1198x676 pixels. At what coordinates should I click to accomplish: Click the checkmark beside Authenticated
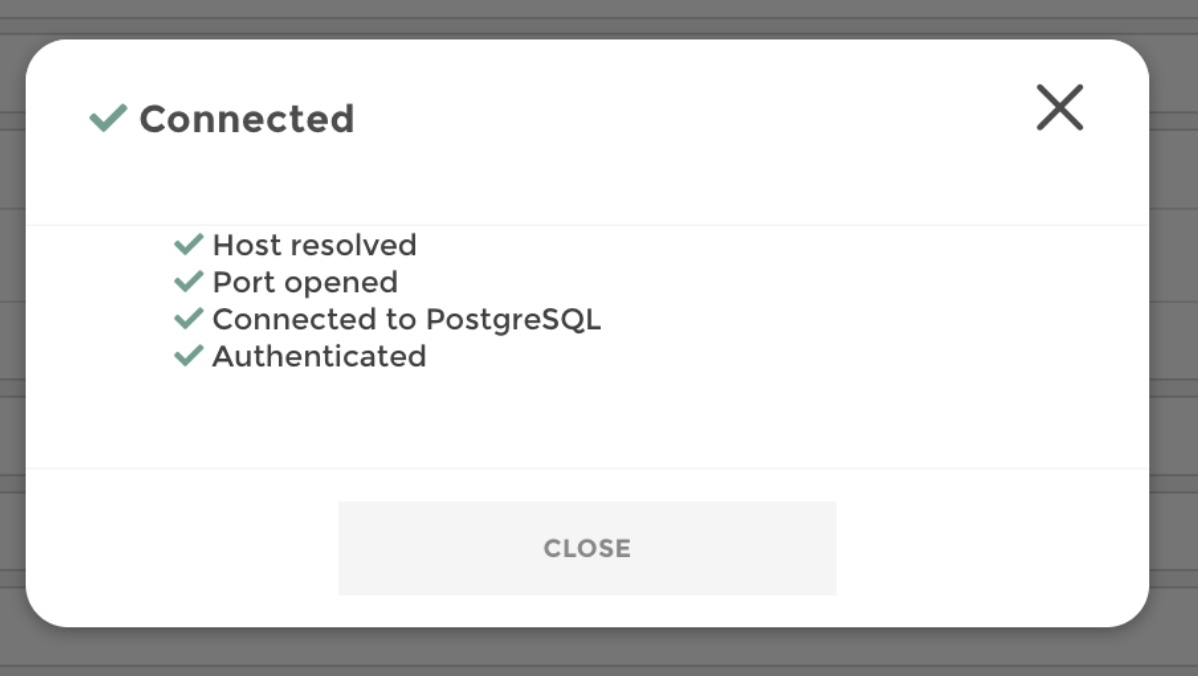point(190,356)
